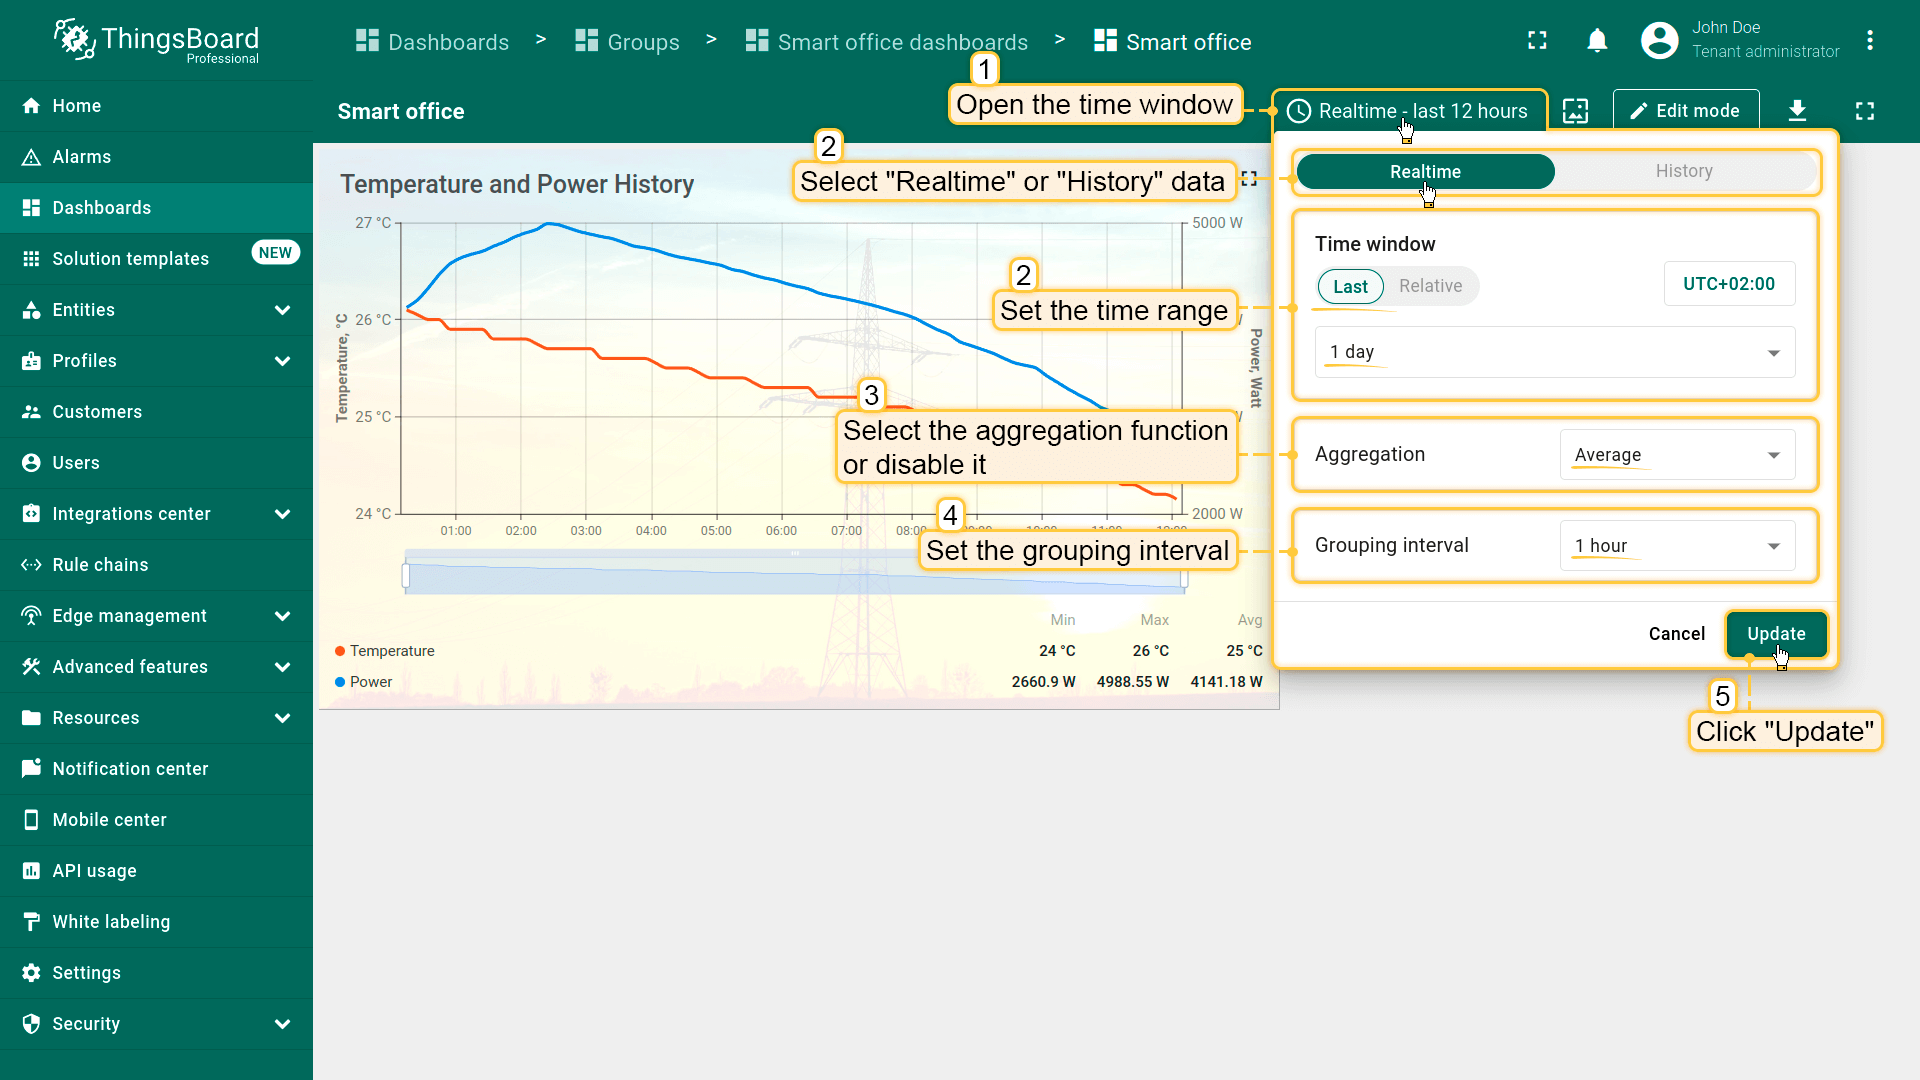Open the 1 day time range dropdown
Viewport: 1920px width, 1080px height.
1554,352
